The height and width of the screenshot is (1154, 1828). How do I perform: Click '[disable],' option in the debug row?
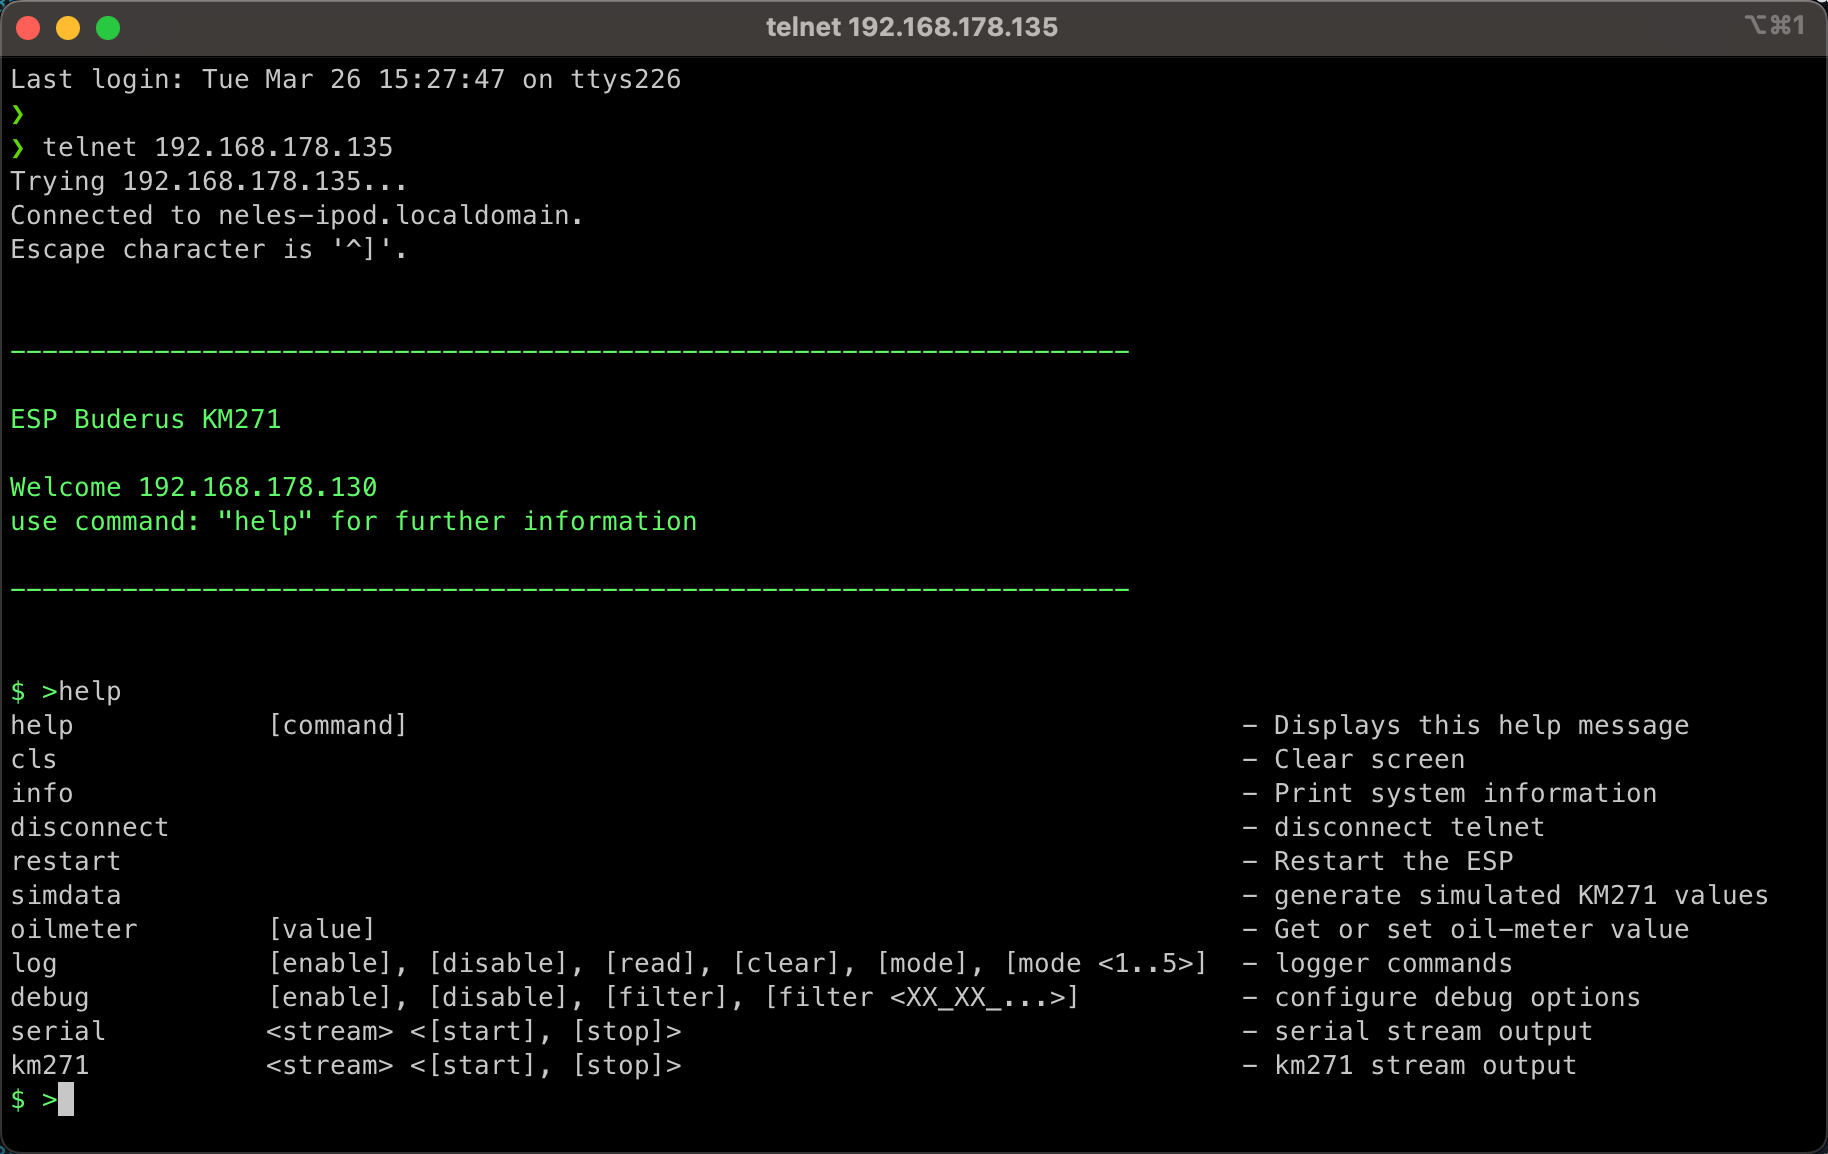tap(506, 997)
